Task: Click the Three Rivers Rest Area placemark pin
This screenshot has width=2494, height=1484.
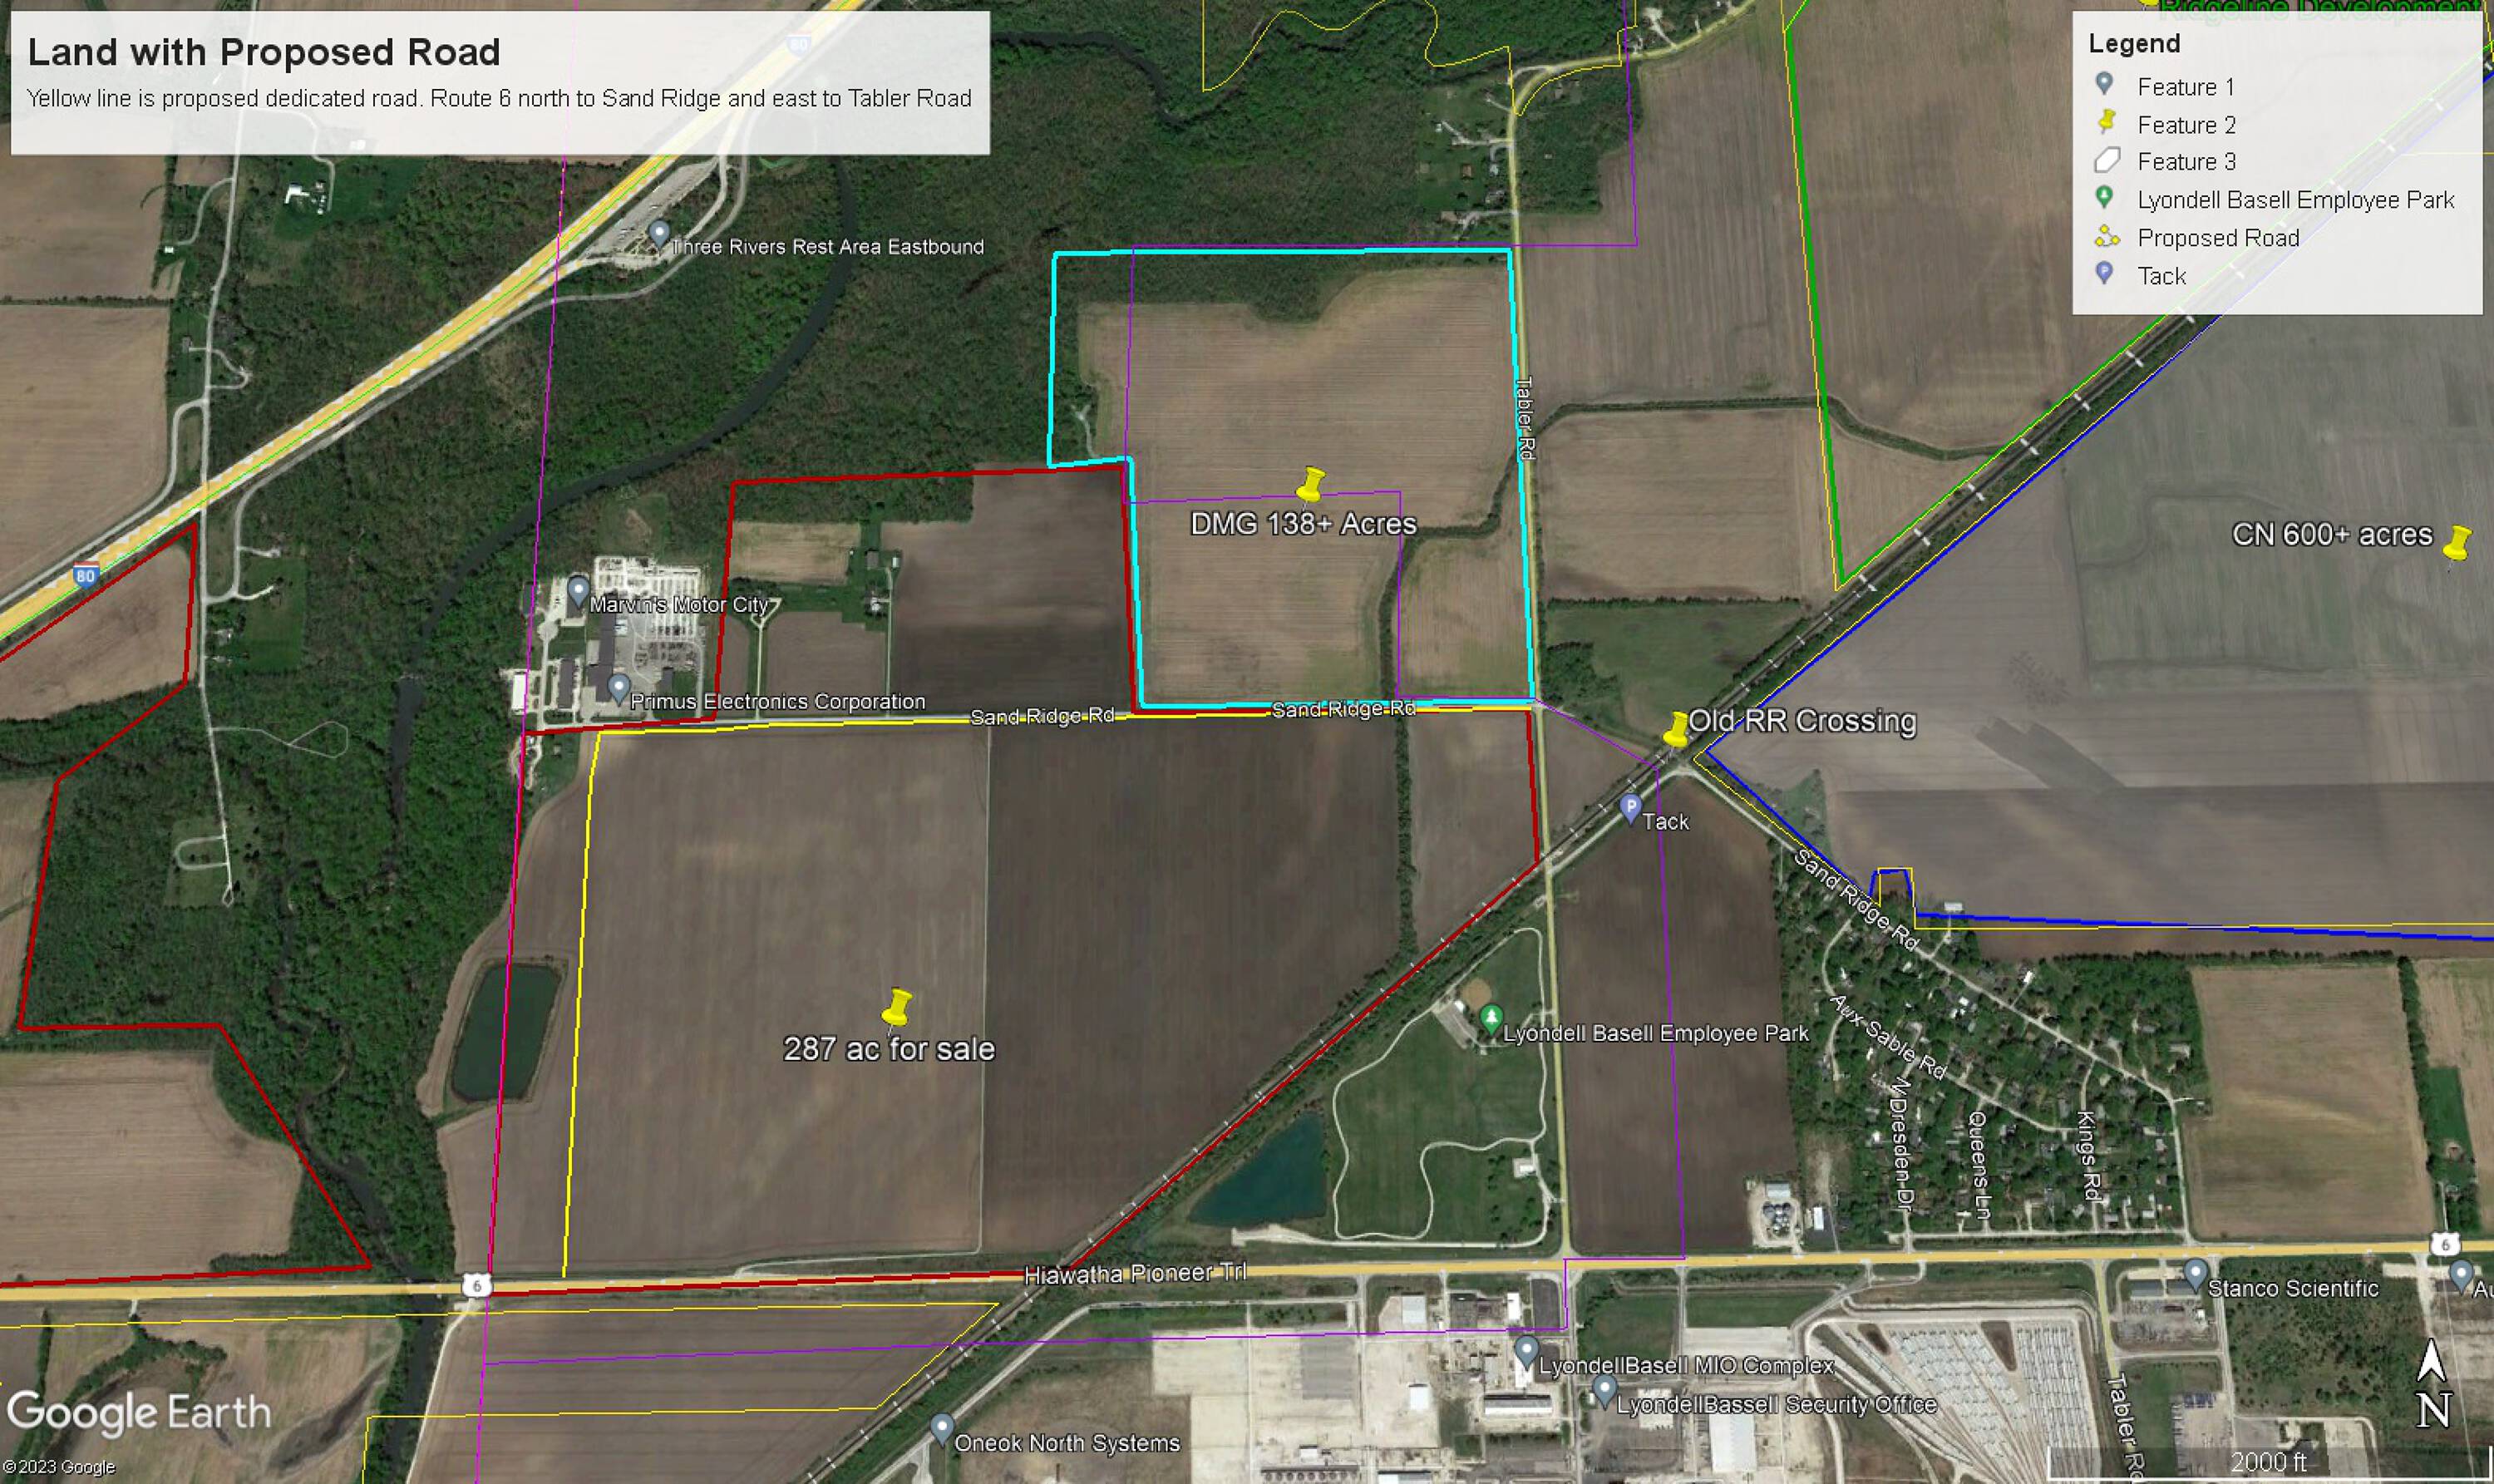Action: 658,234
